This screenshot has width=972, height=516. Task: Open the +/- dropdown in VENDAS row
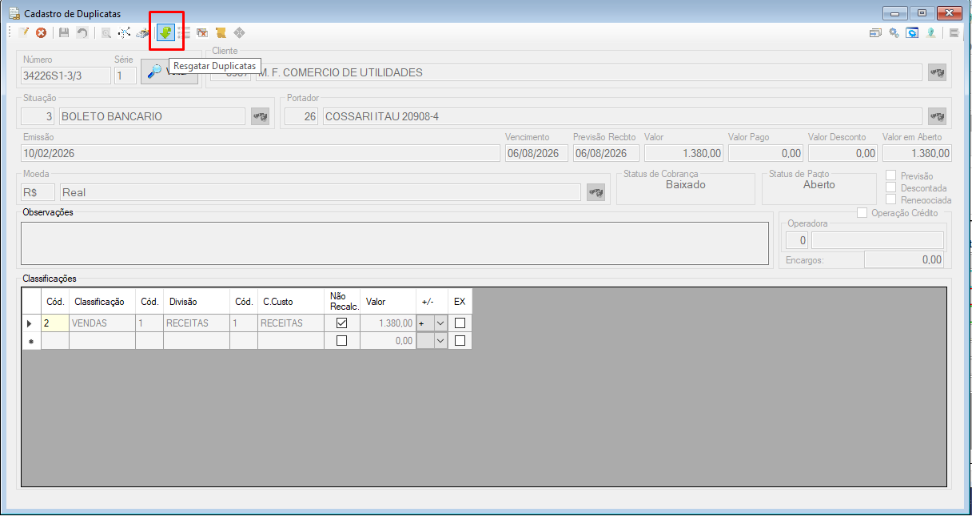click(441, 323)
